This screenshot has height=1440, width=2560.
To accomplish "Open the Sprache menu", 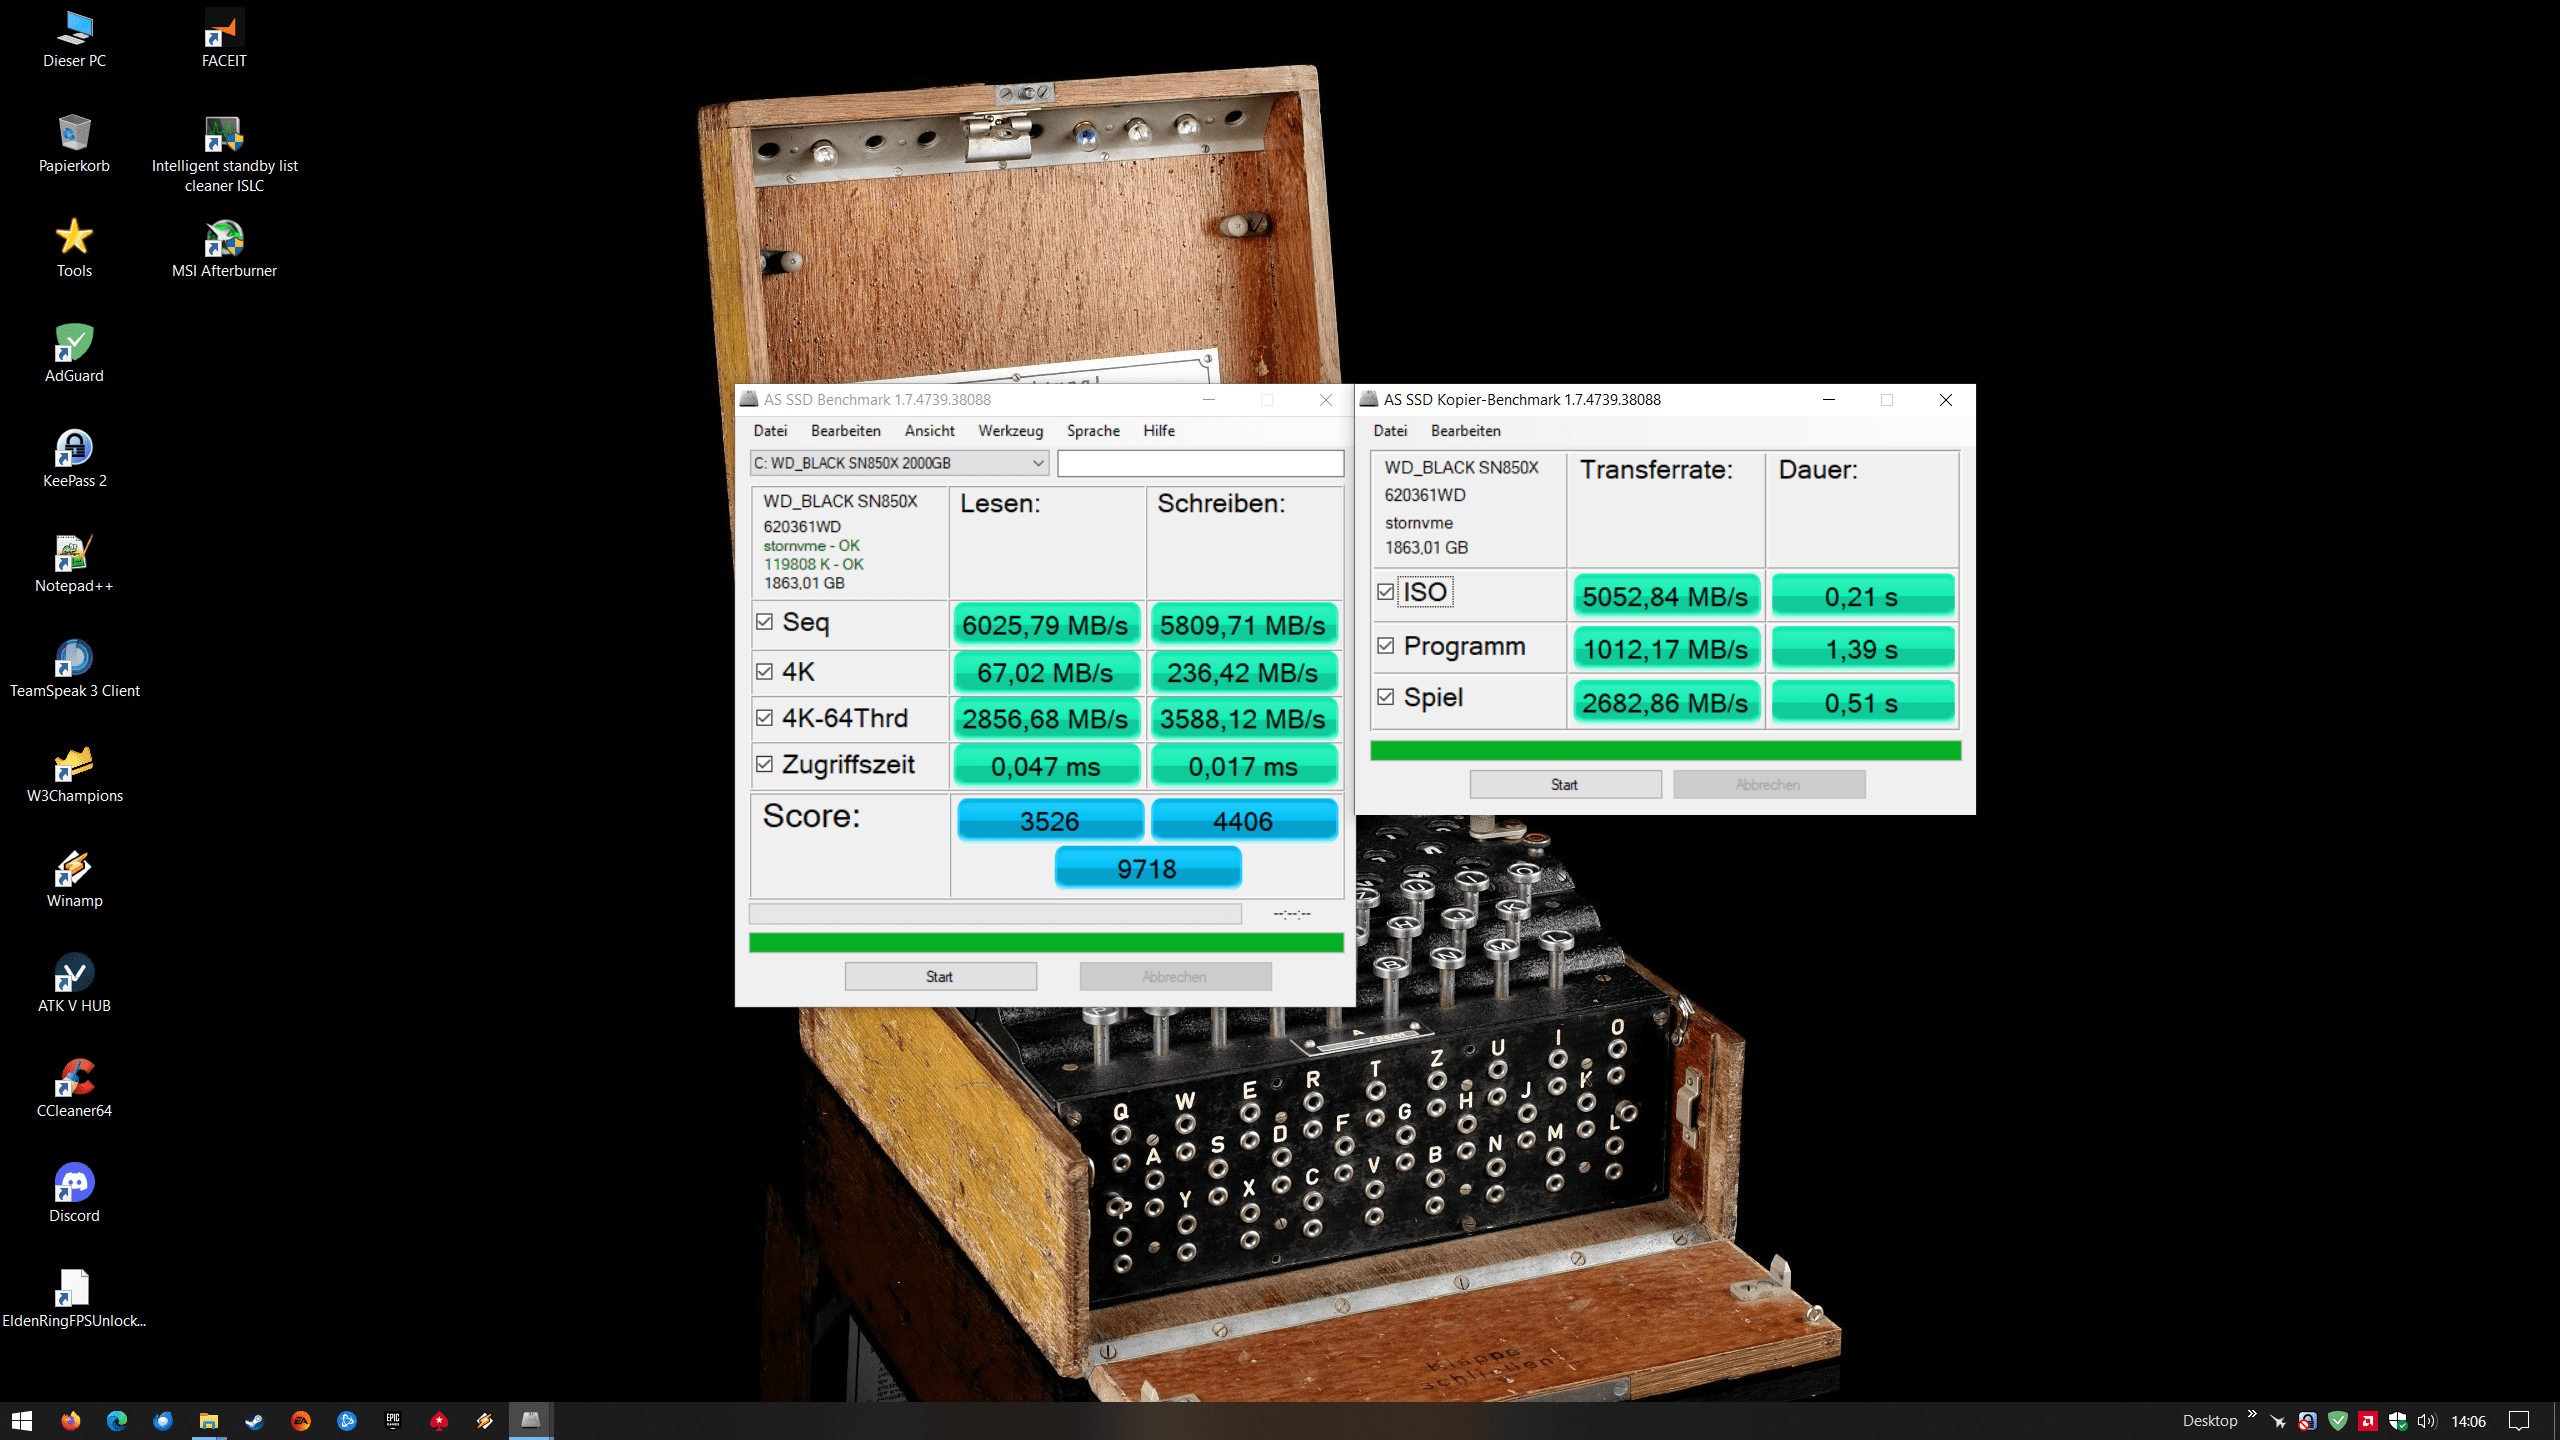I will pos(1092,431).
